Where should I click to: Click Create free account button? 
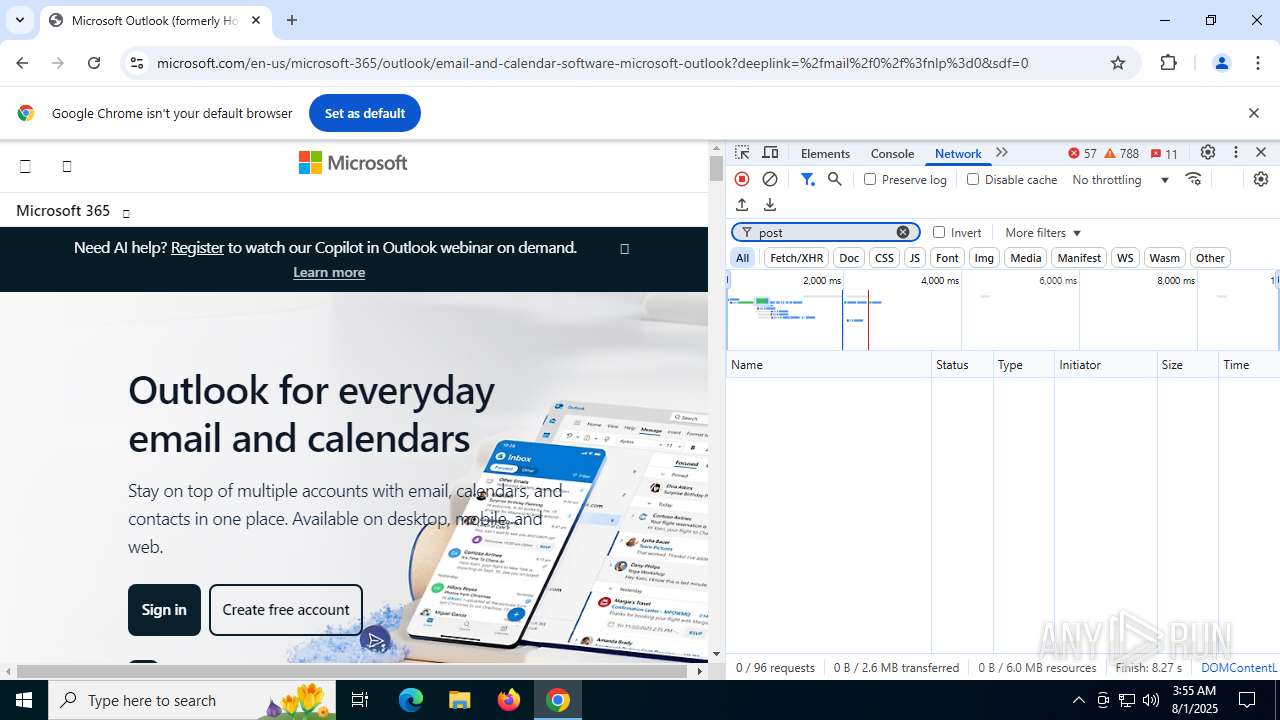click(x=286, y=610)
